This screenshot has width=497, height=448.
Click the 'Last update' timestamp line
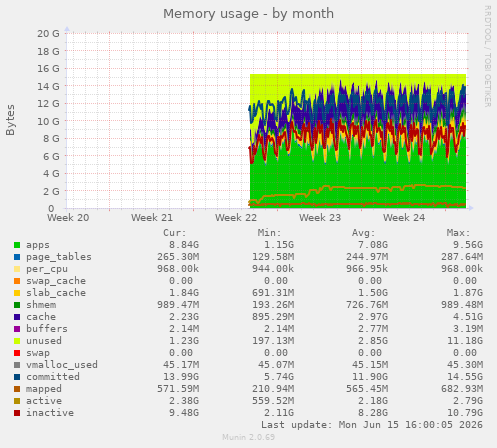[x=372, y=425]
